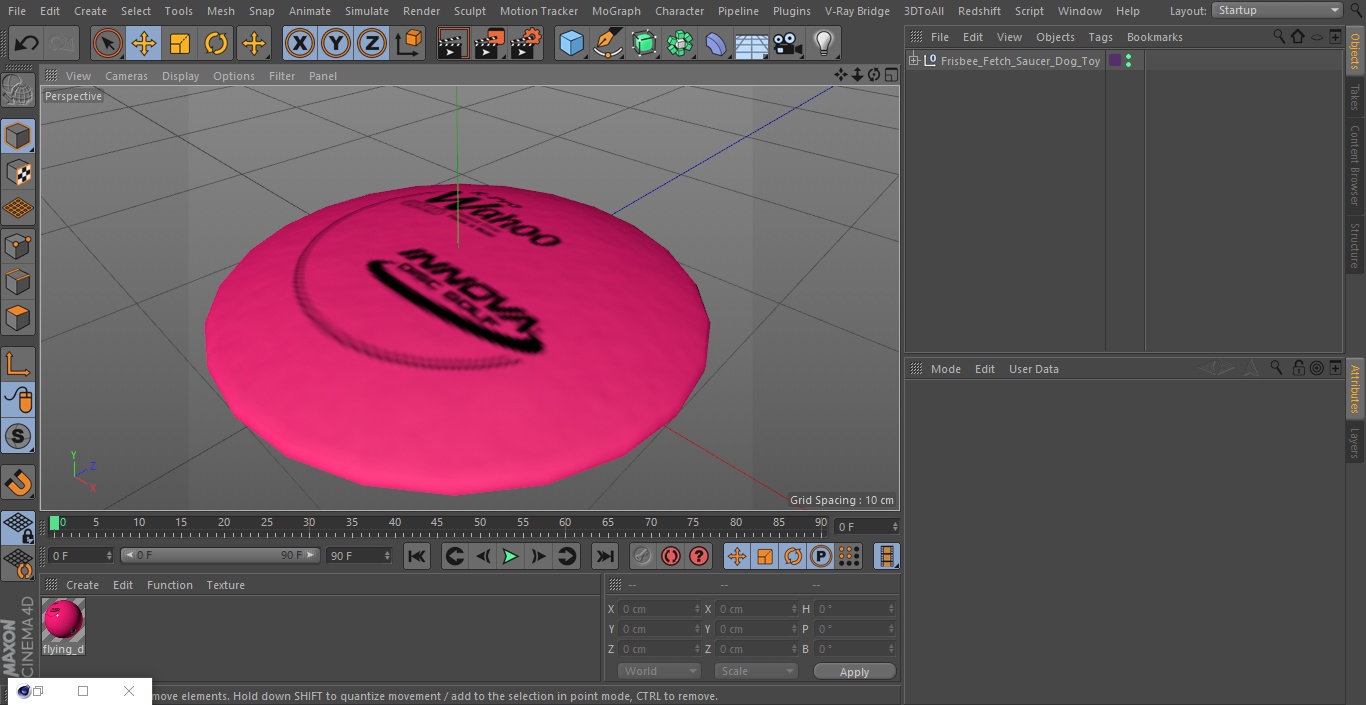This screenshot has width=1366, height=705.
Task: Click the Undo arrow icon
Action: [x=26, y=44]
